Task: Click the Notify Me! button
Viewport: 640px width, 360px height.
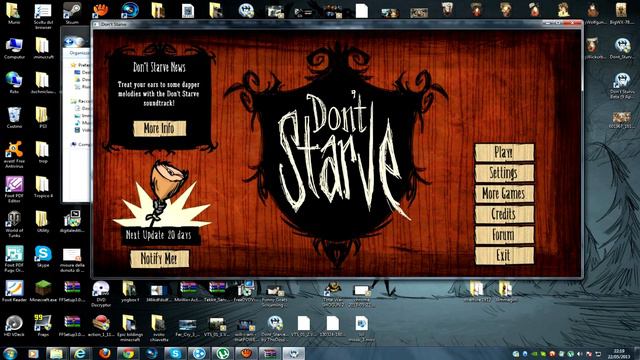Action: 160,259
